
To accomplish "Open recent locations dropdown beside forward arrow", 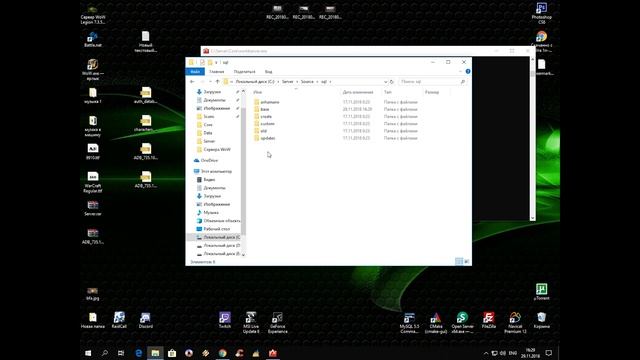I will [210, 82].
